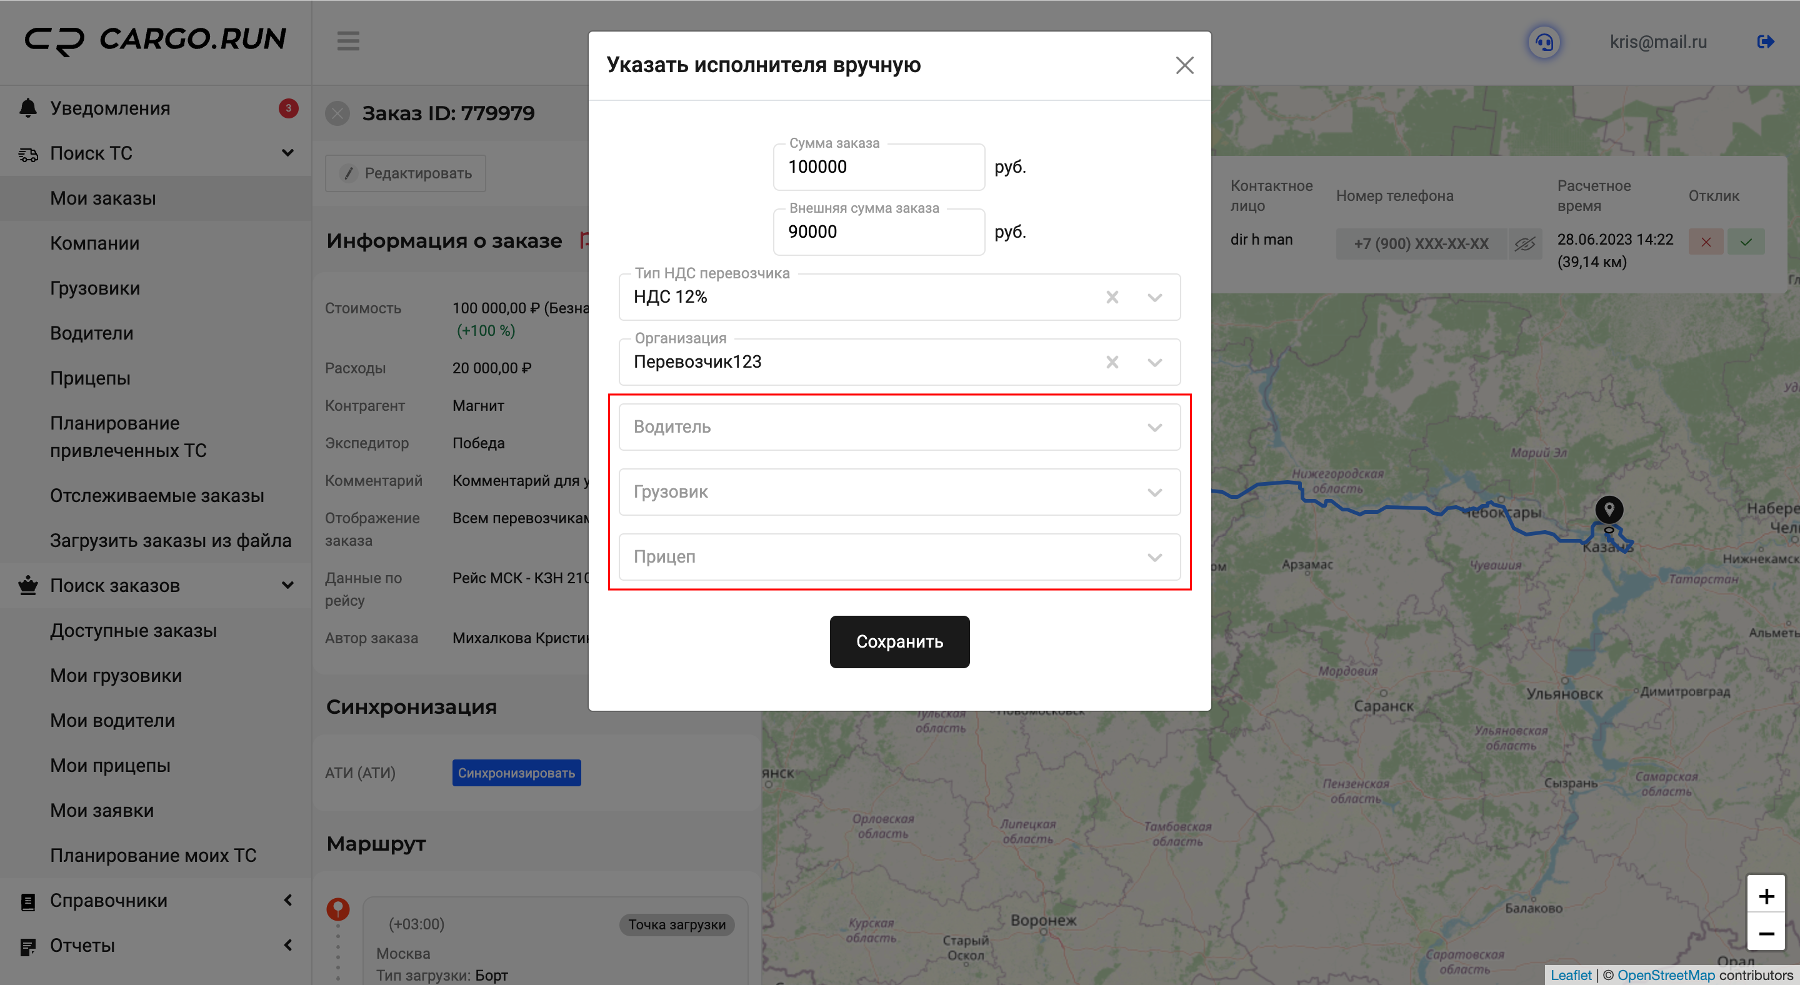Open the Грузовик dropdown
Screen dimensions: 1802x985
coord(898,492)
